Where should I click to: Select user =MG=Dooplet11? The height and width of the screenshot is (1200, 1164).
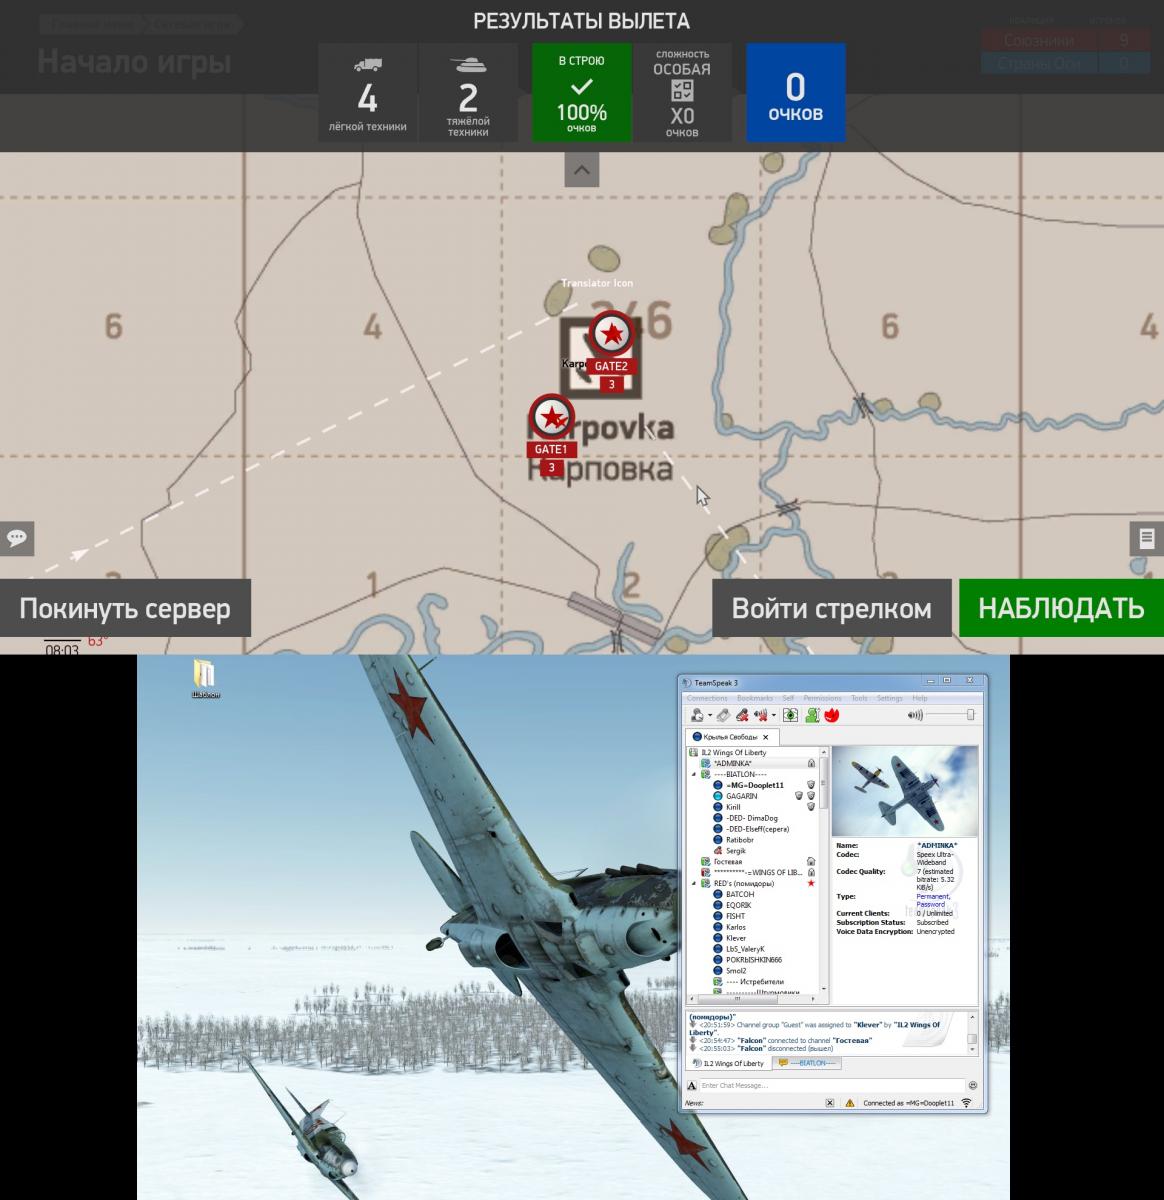pyautogui.click(x=755, y=785)
